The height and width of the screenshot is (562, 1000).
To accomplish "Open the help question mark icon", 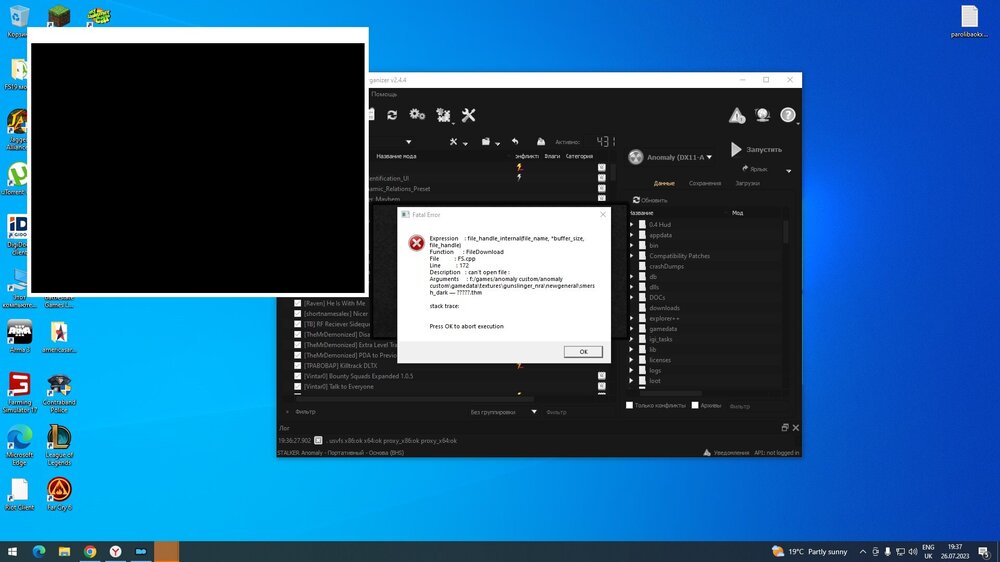I will [788, 116].
